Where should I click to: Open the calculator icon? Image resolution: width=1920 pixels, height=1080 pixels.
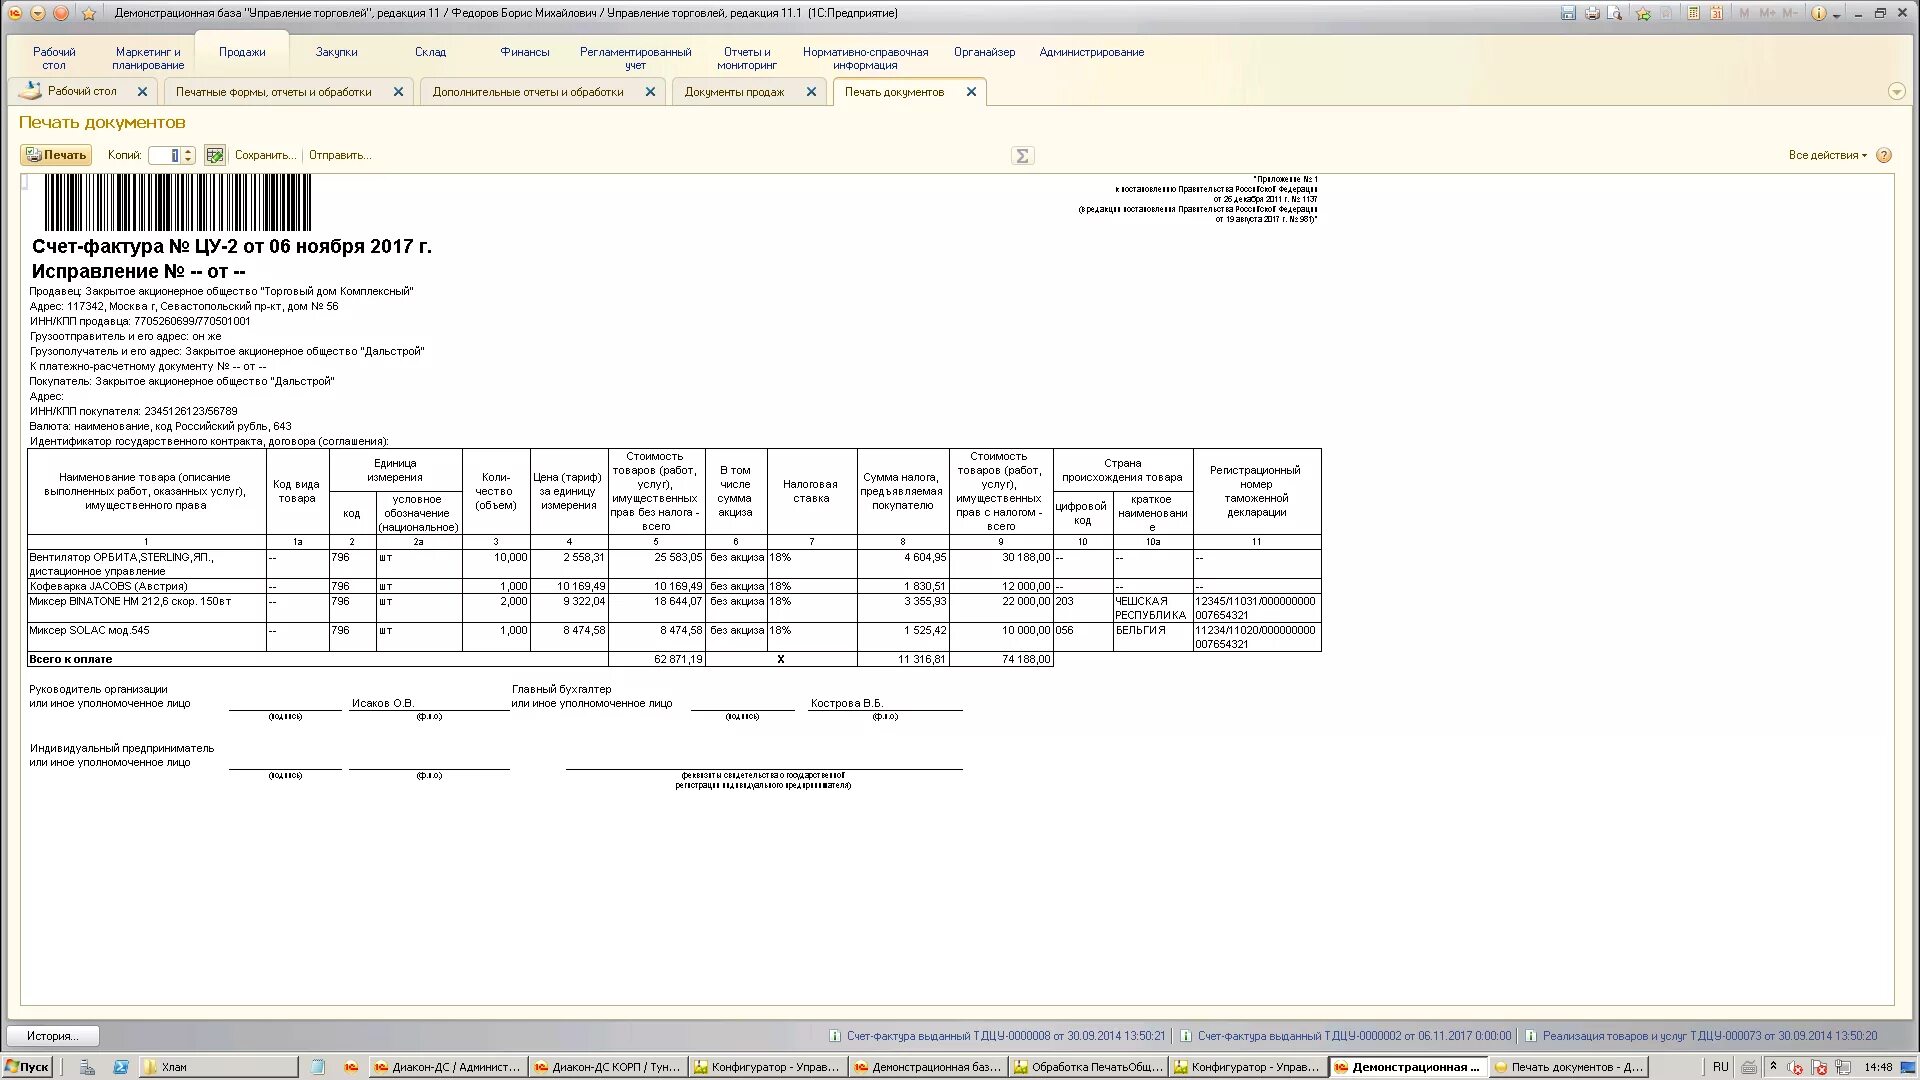pyautogui.click(x=1693, y=13)
